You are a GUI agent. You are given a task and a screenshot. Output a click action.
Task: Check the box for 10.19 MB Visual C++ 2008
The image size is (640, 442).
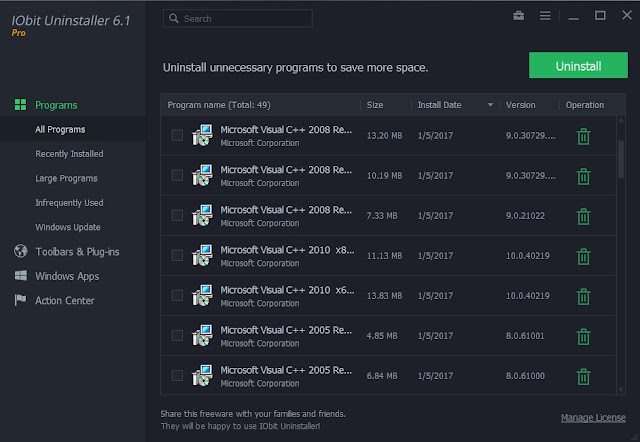click(177, 175)
